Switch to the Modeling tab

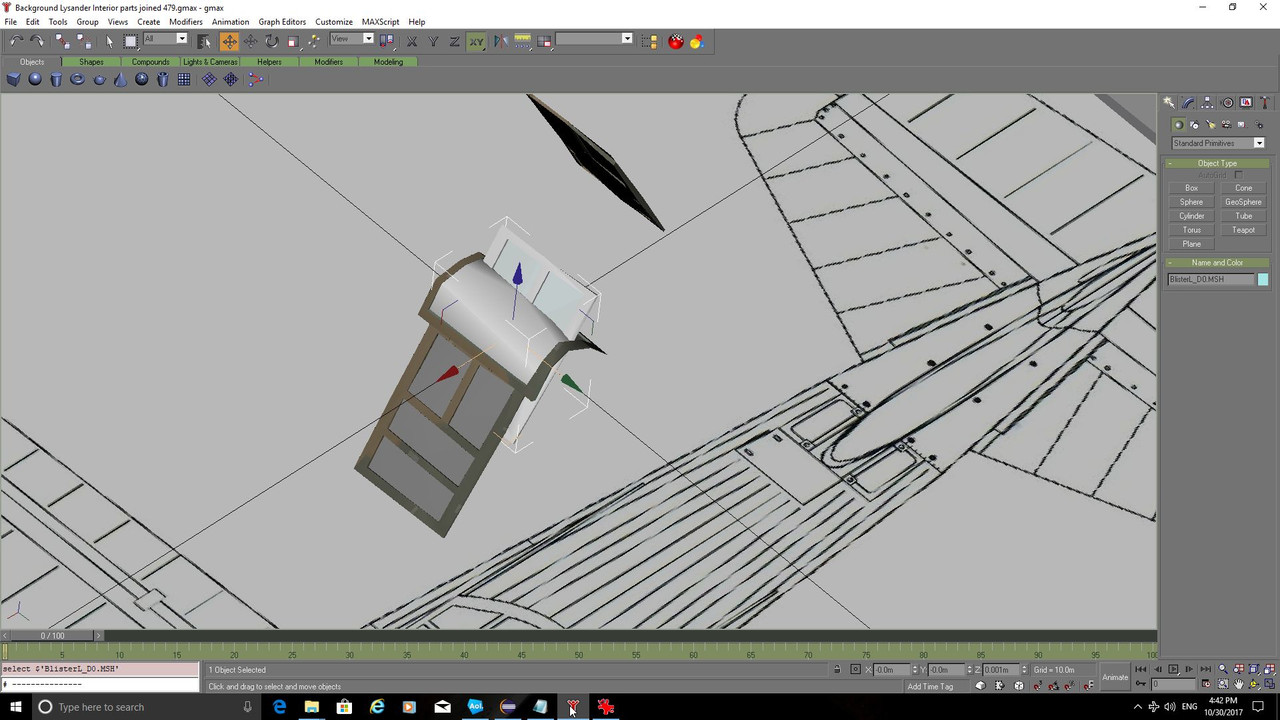pos(388,62)
